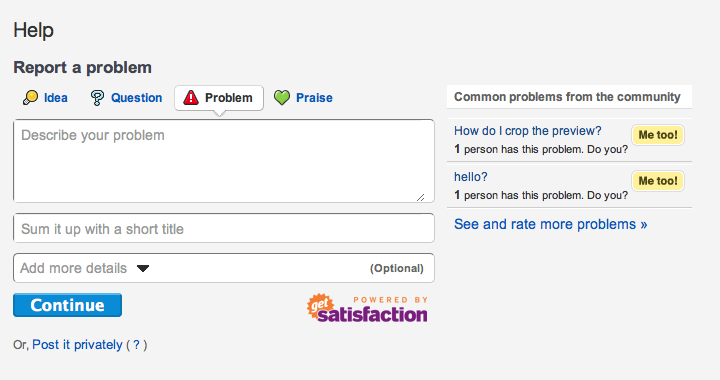Screen dimensions: 720x380
Task: Open the hello? problem link
Action: click(471, 177)
